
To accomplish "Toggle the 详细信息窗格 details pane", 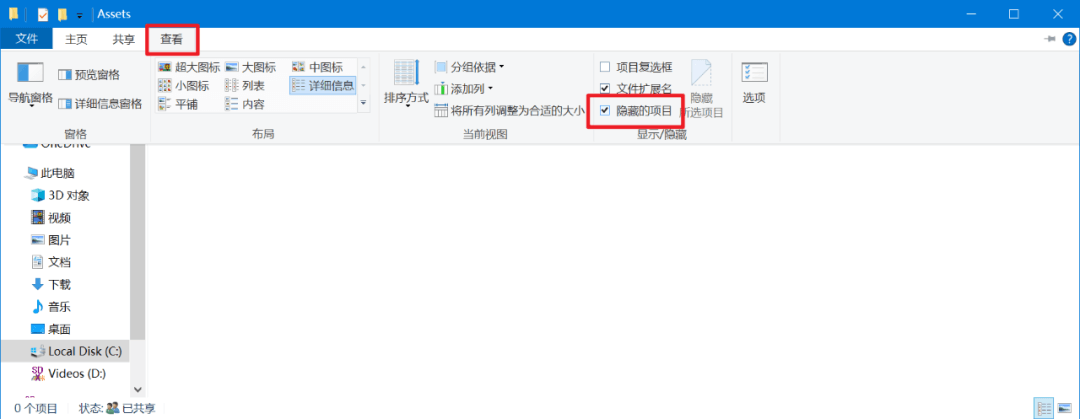I will click(100, 103).
